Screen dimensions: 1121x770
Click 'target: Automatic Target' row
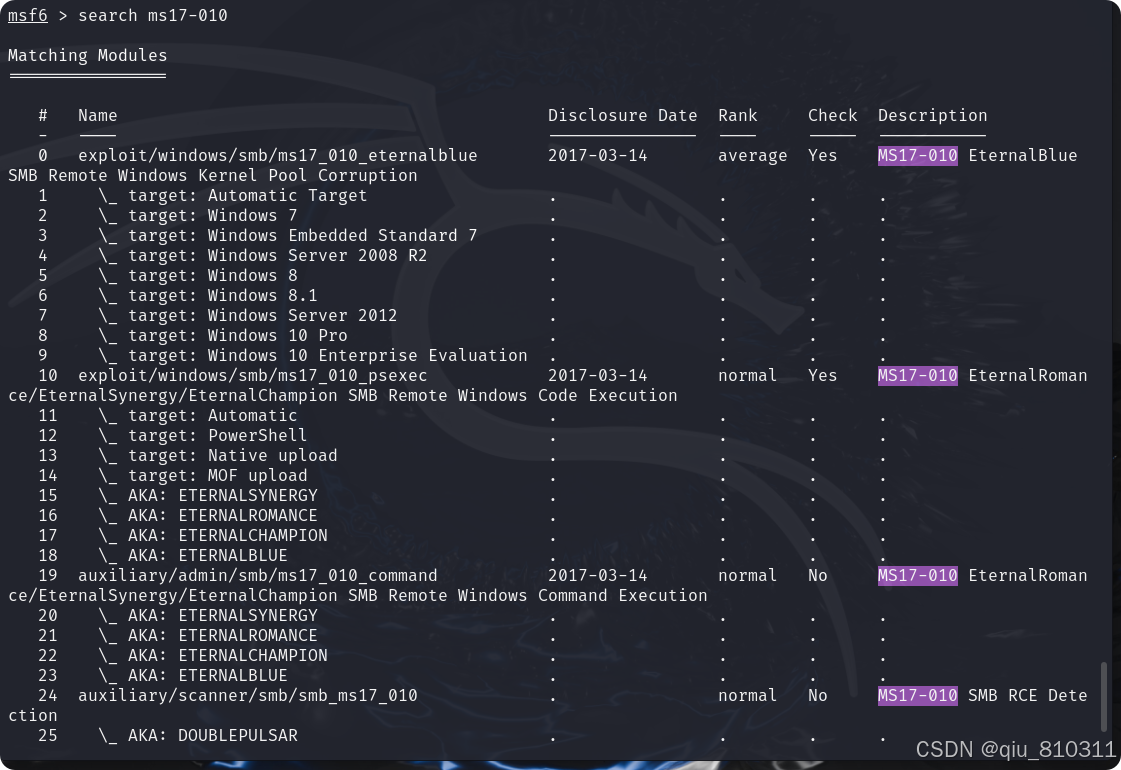(x=232, y=195)
